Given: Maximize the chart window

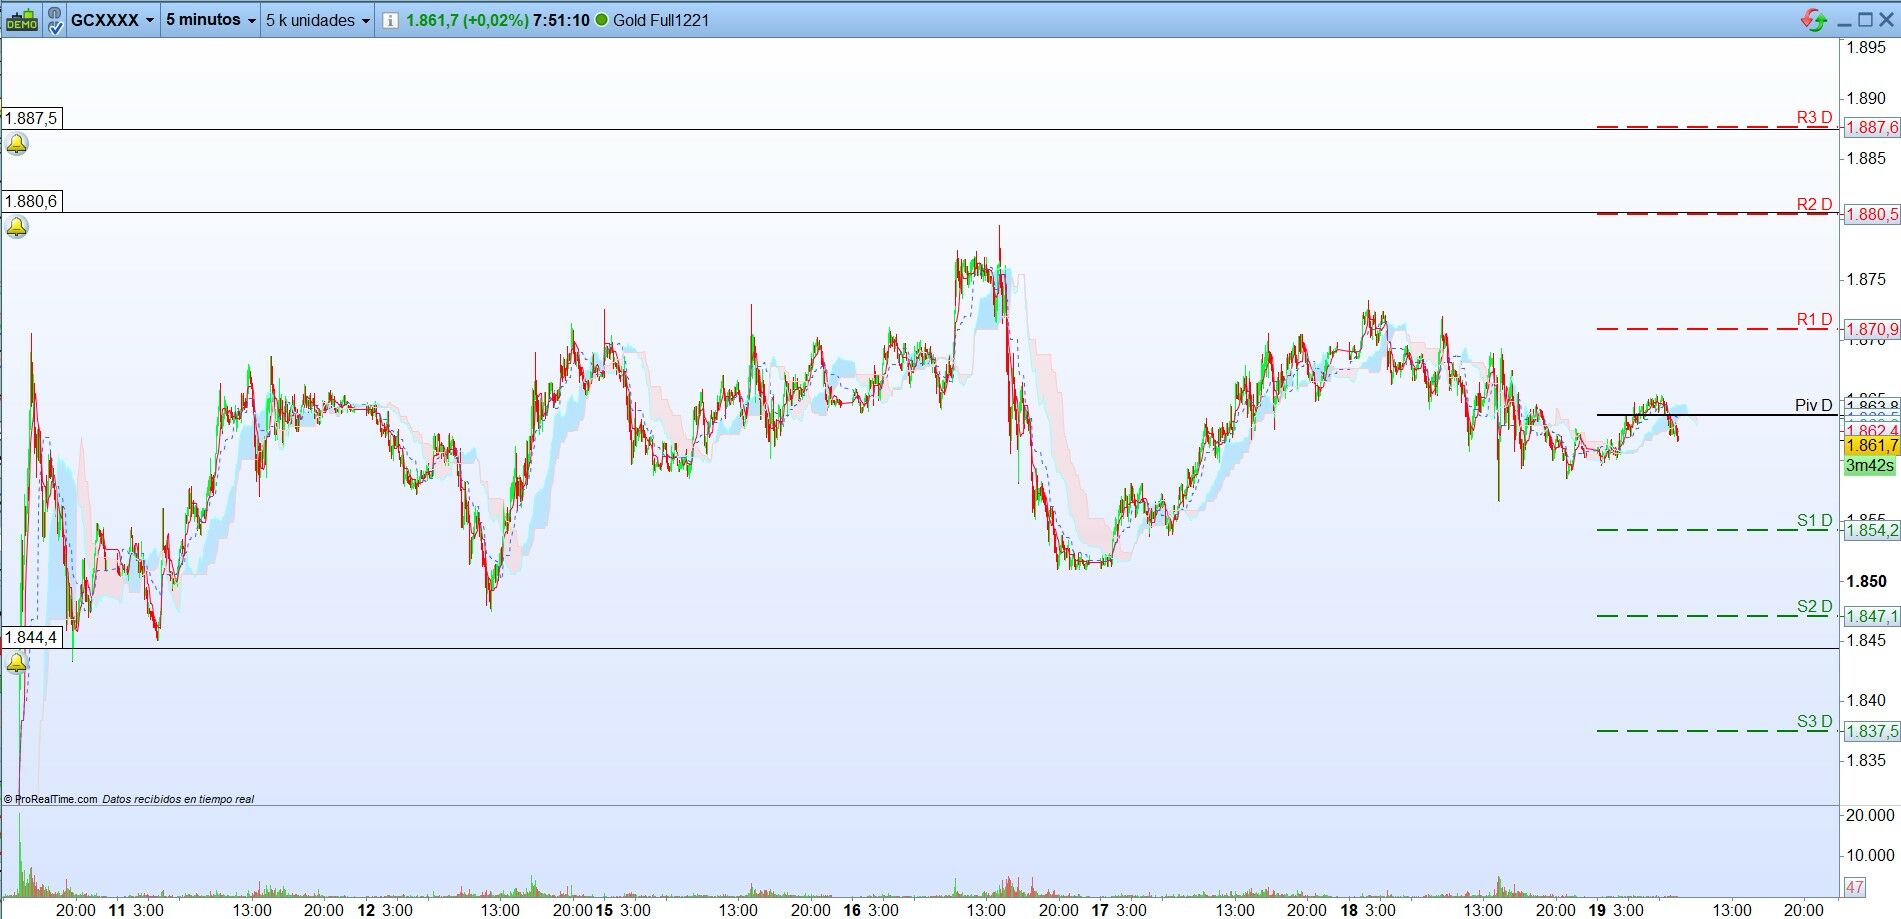Looking at the screenshot, I should pos(1864,20).
